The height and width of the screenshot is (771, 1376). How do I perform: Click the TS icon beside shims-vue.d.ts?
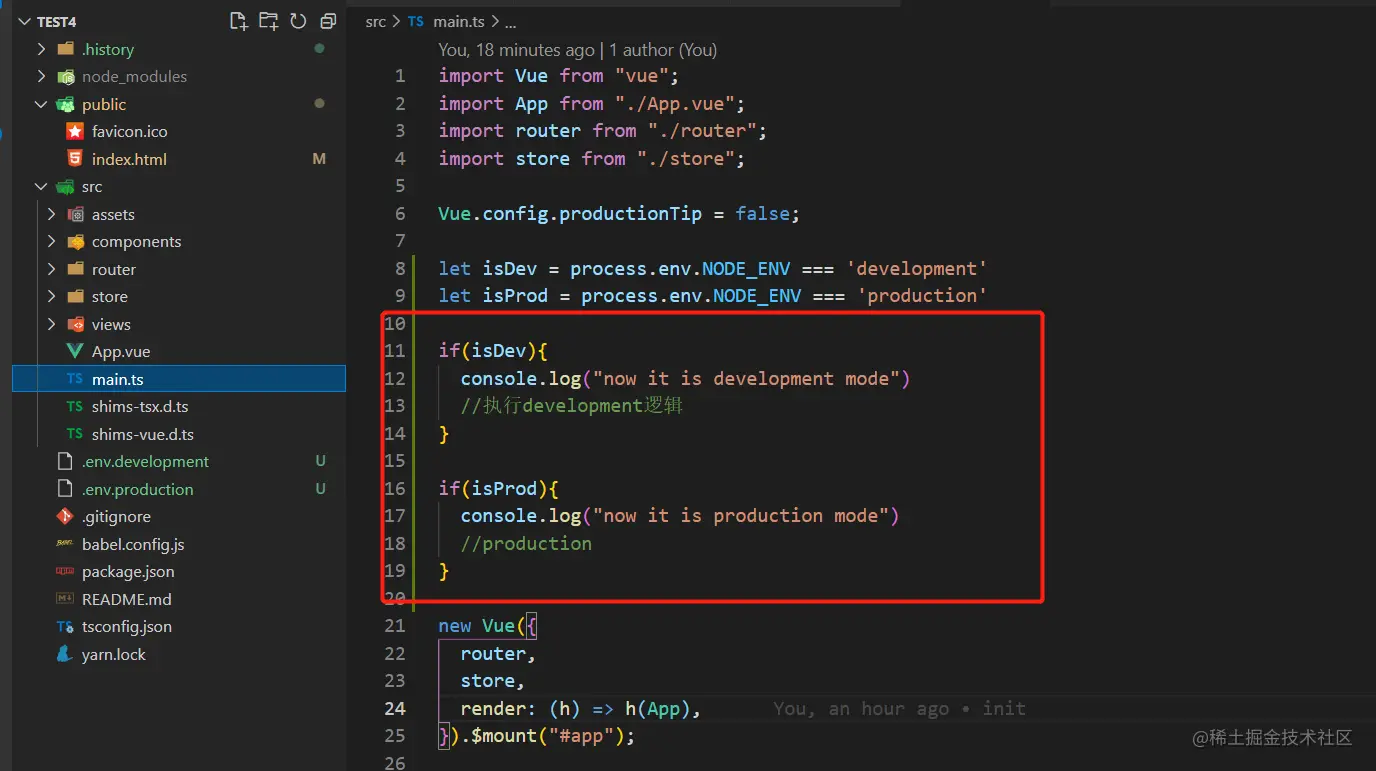pyautogui.click(x=75, y=434)
